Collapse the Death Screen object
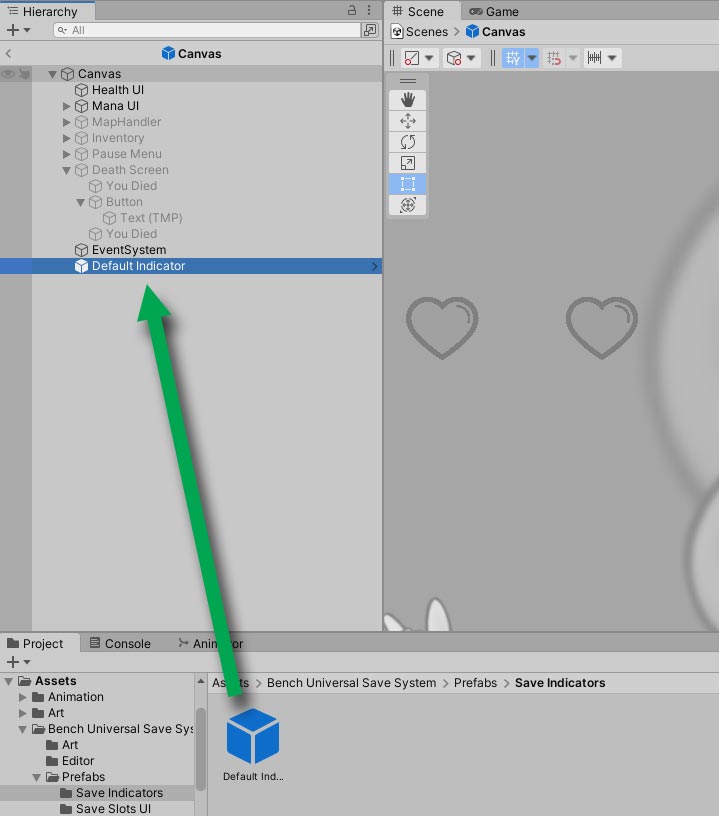This screenshot has width=719, height=816. click(66, 170)
